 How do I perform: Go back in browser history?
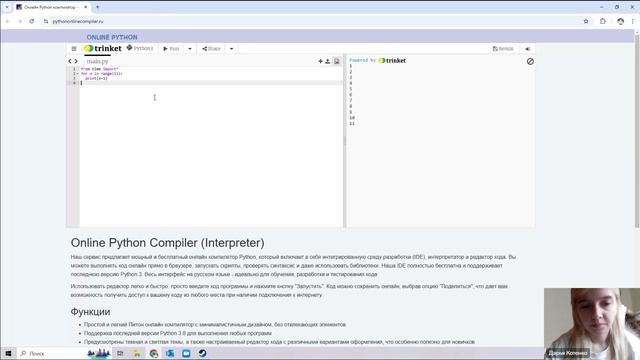point(8,21)
